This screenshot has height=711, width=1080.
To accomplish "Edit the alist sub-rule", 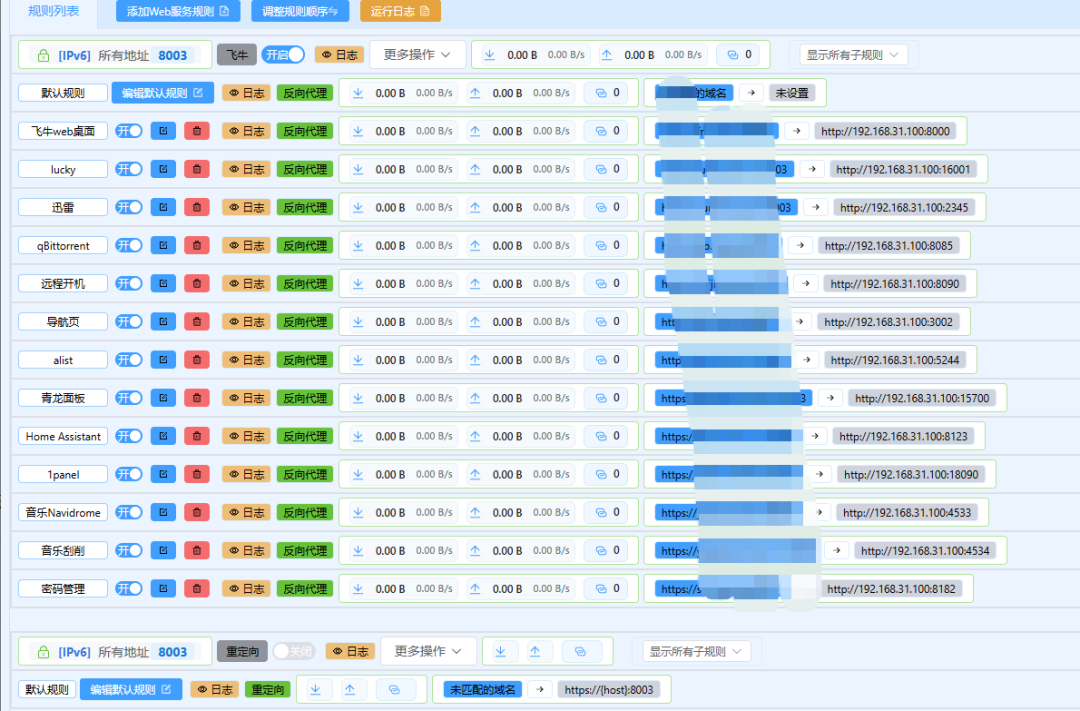I will [x=163, y=360].
